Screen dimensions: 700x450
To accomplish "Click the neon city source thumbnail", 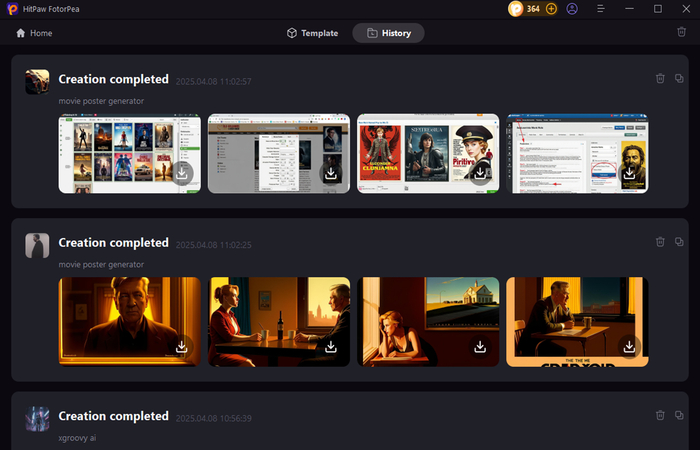I will click(37, 419).
